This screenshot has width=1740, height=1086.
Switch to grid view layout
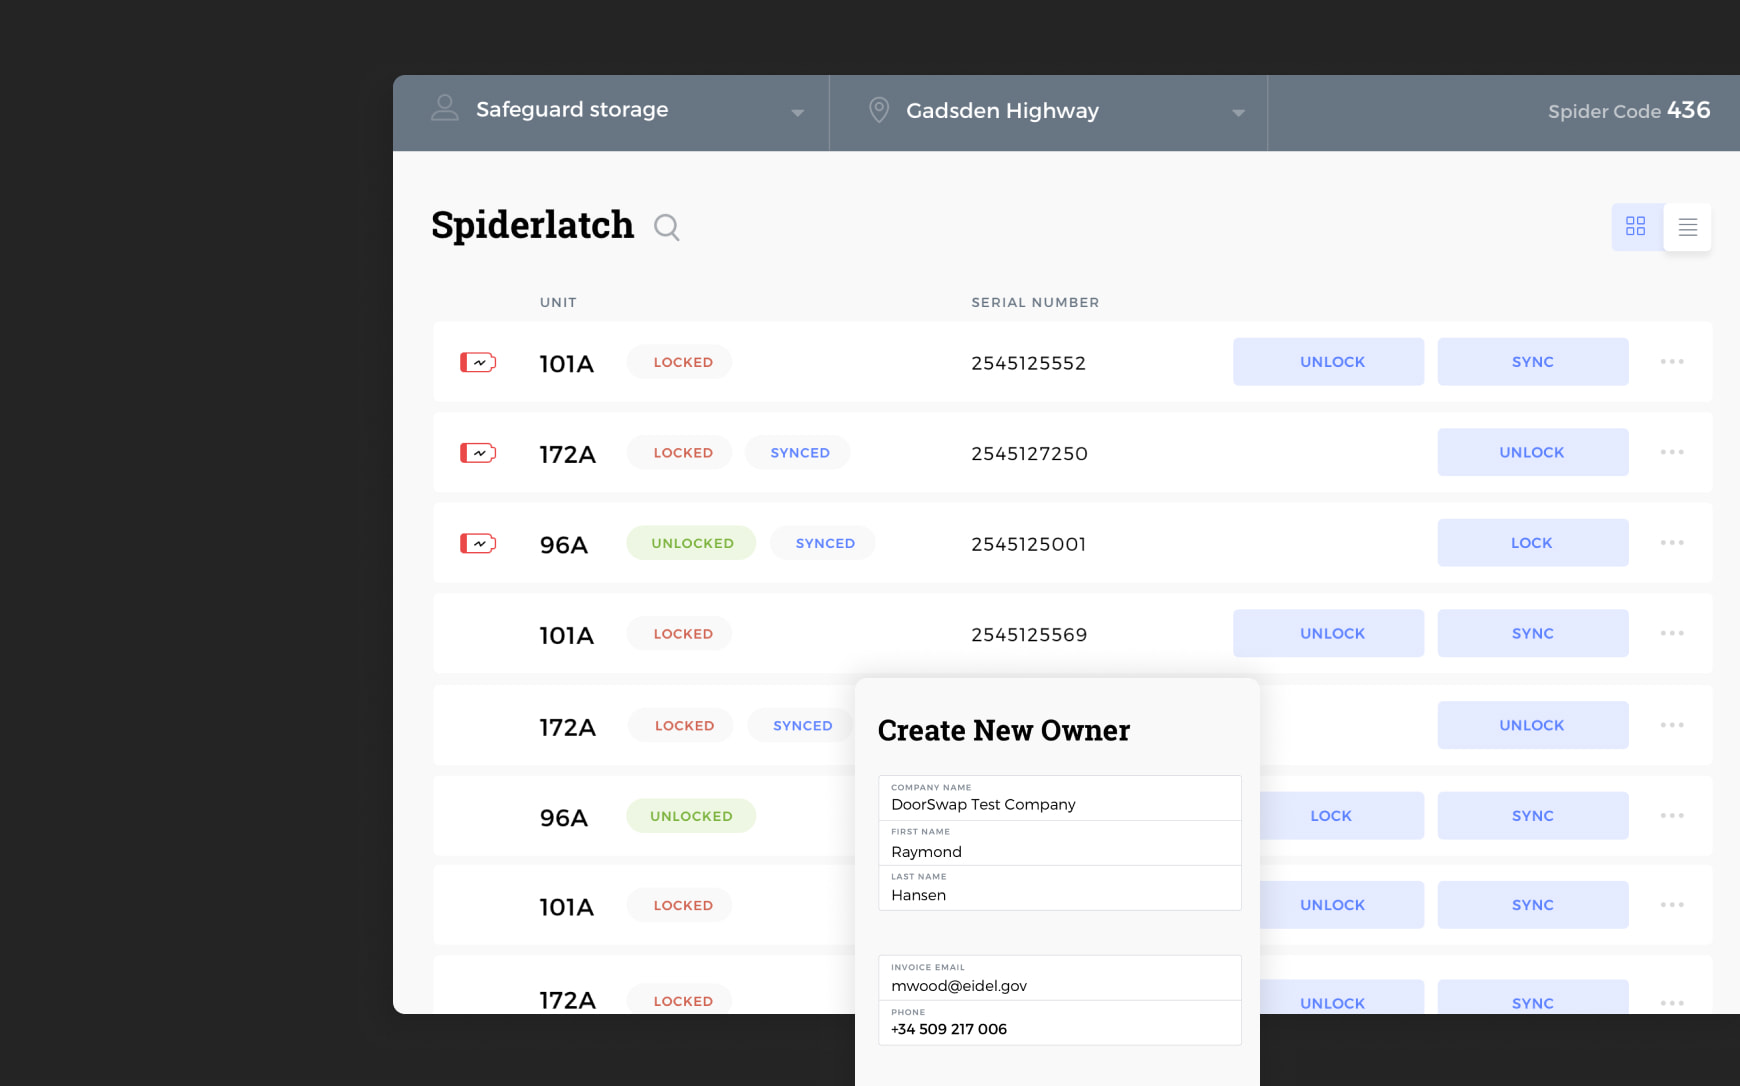tap(1635, 227)
